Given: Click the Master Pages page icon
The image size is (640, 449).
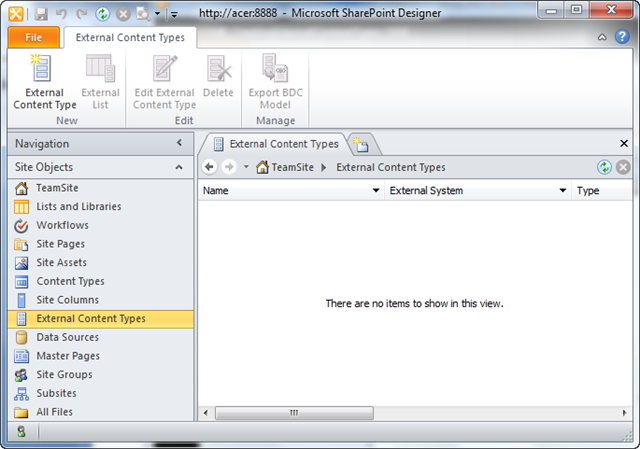Looking at the screenshot, I should 21,356.
